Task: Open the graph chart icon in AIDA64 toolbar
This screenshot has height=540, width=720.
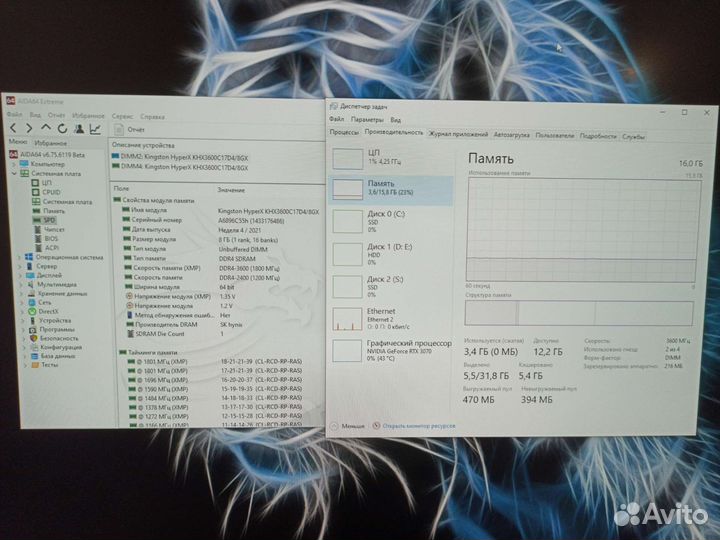Action: click(94, 129)
